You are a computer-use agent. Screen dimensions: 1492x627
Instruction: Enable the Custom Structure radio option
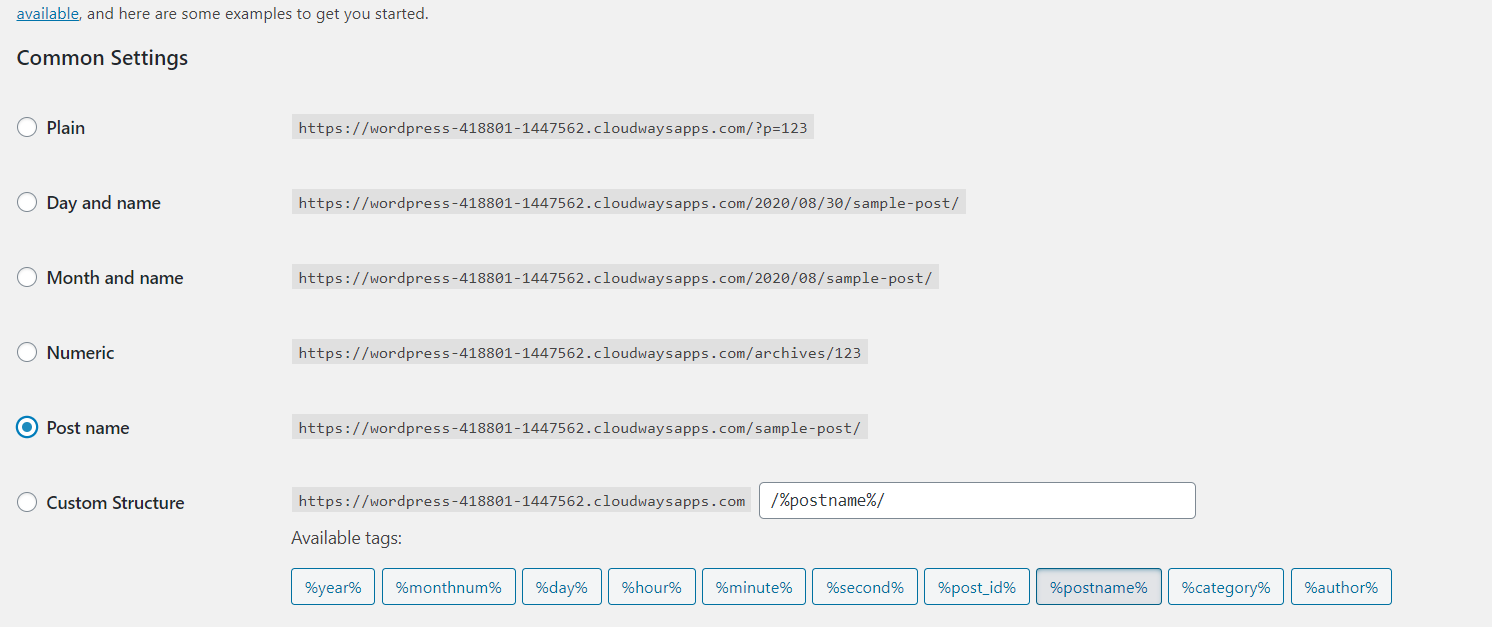27,503
